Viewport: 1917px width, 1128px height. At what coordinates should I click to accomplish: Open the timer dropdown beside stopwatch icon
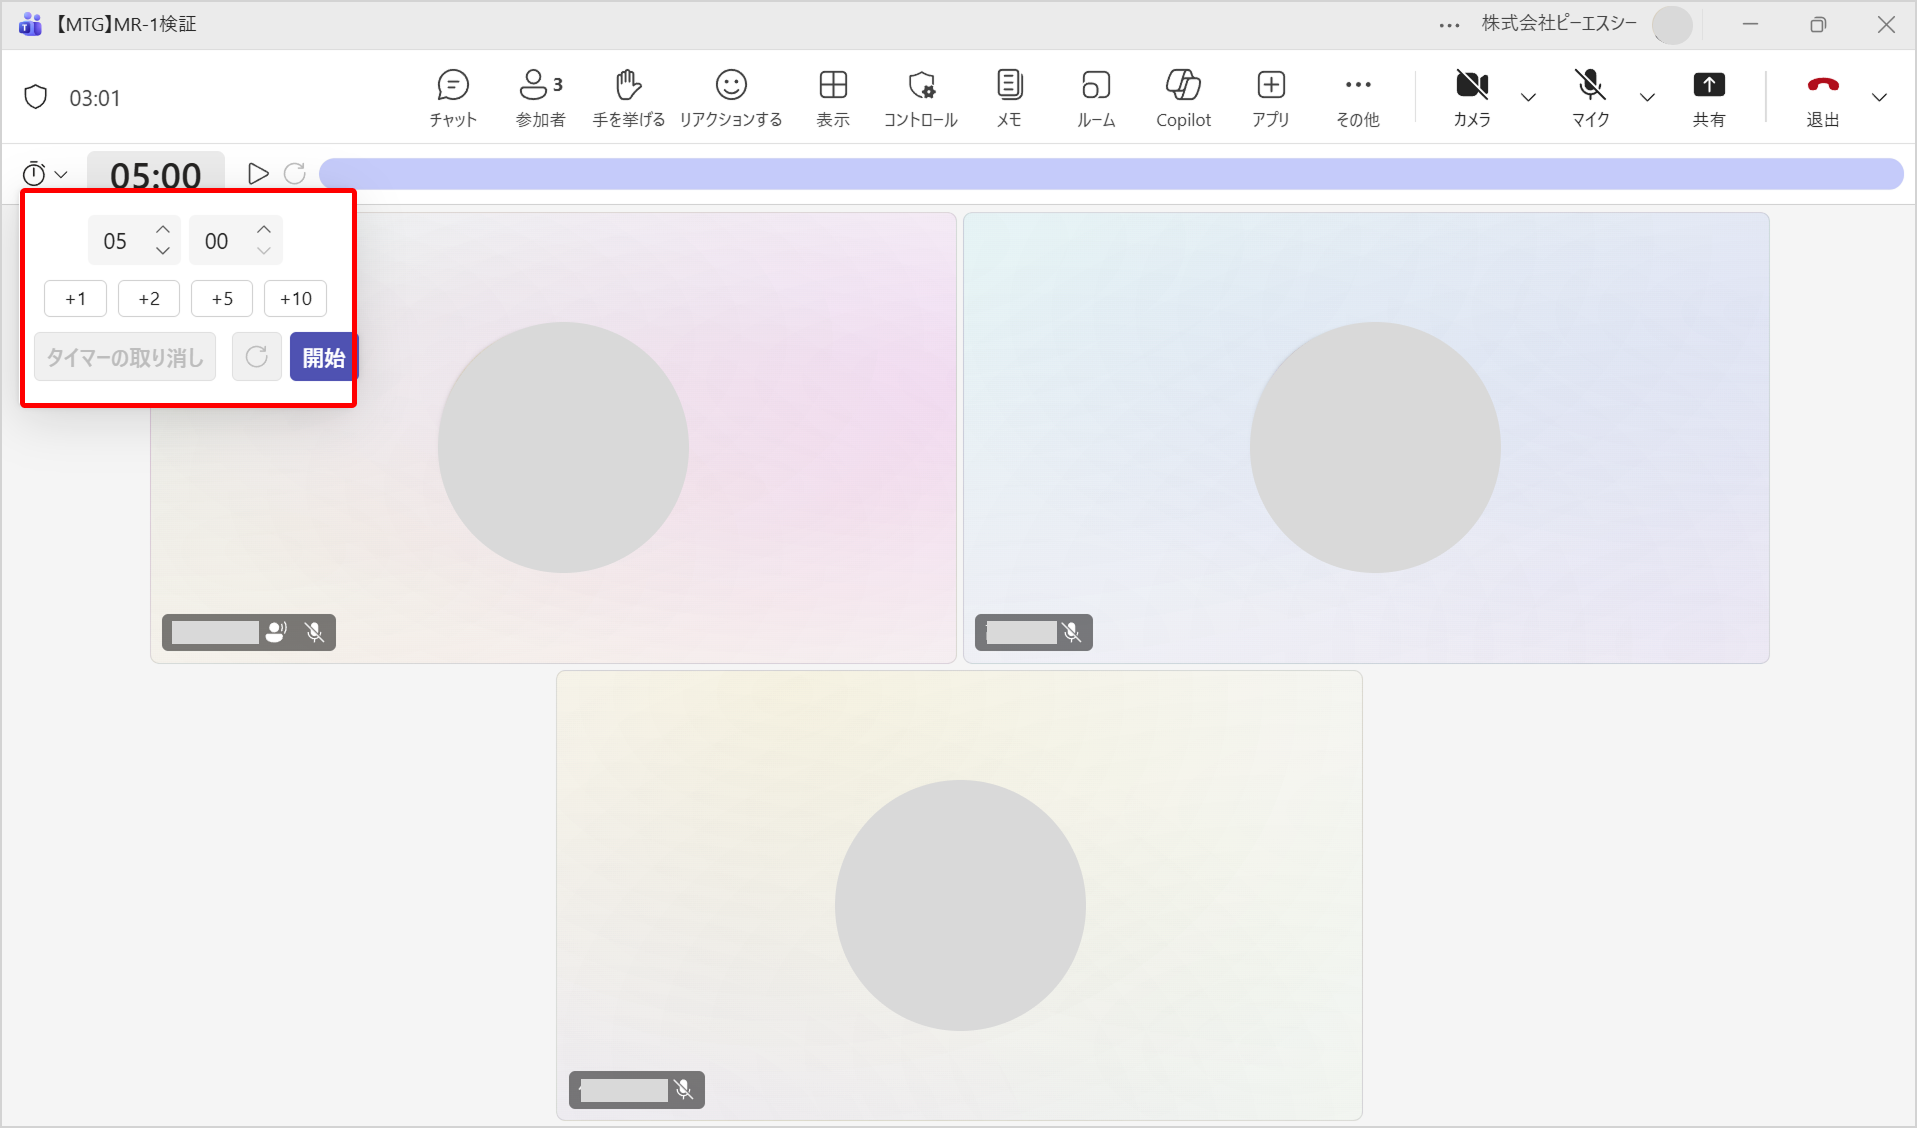tap(46, 174)
